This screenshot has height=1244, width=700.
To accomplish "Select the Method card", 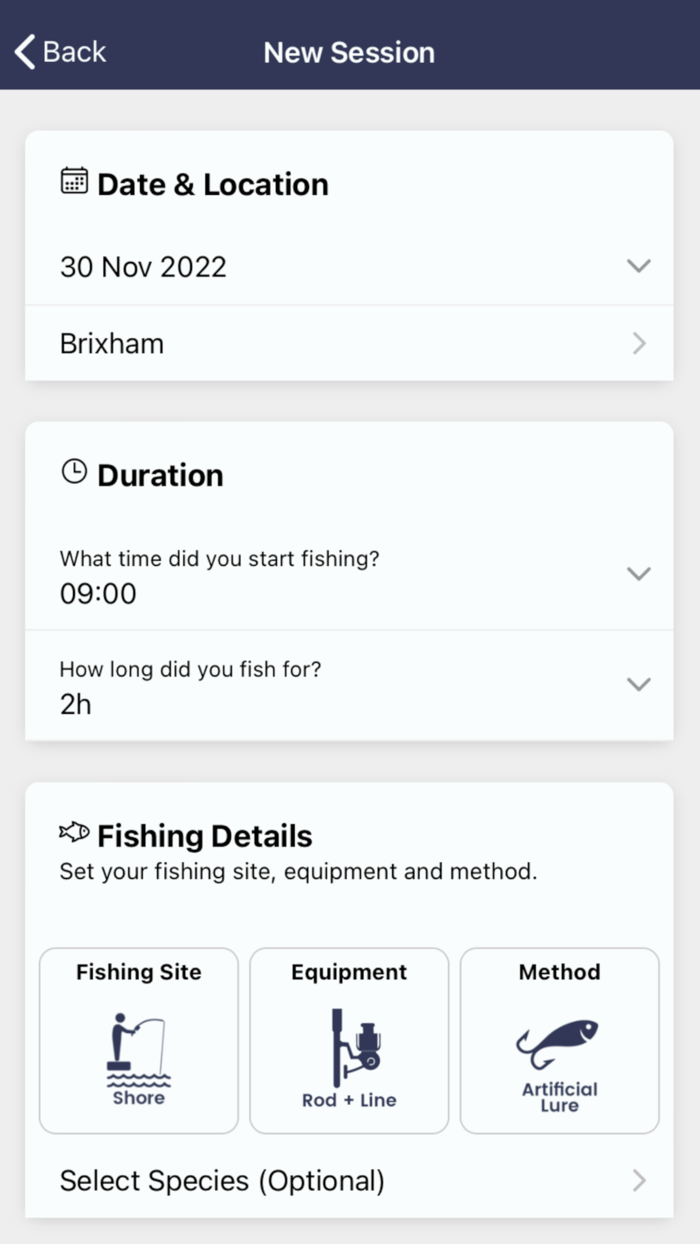I will (x=559, y=1040).
